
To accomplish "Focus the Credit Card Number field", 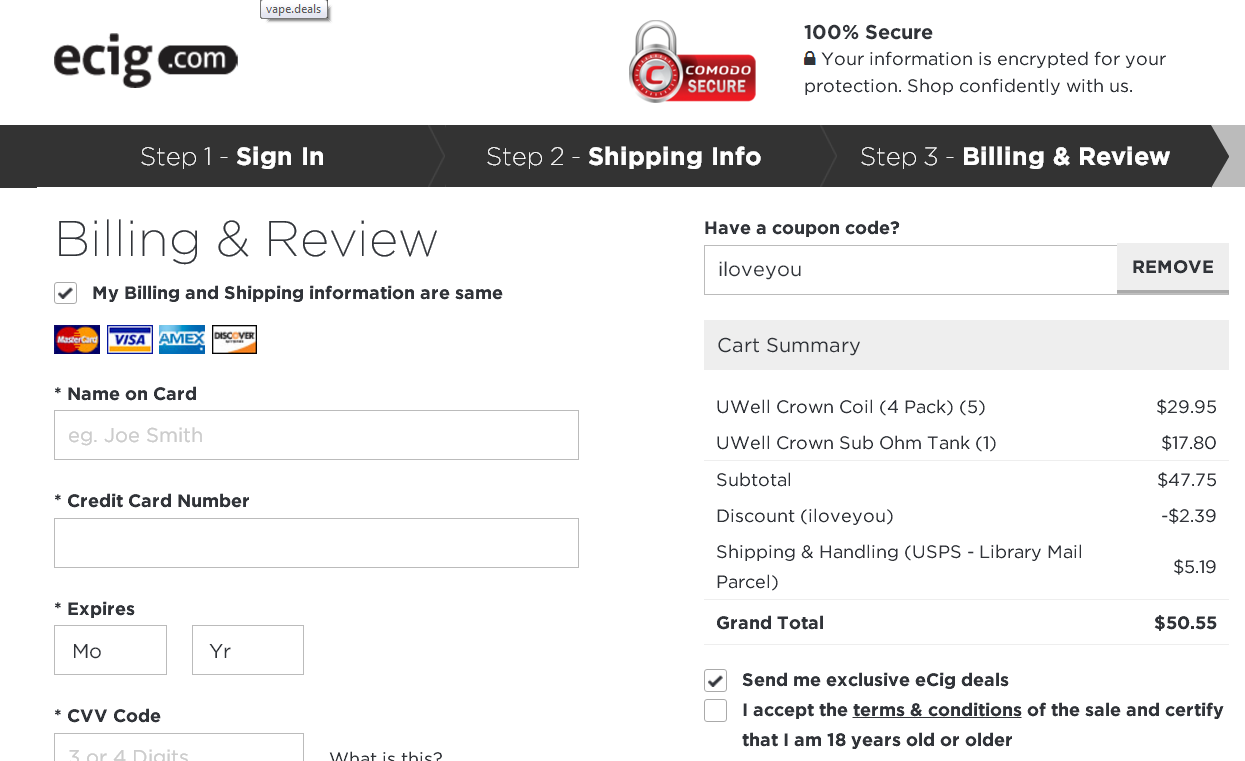I will 316,543.
